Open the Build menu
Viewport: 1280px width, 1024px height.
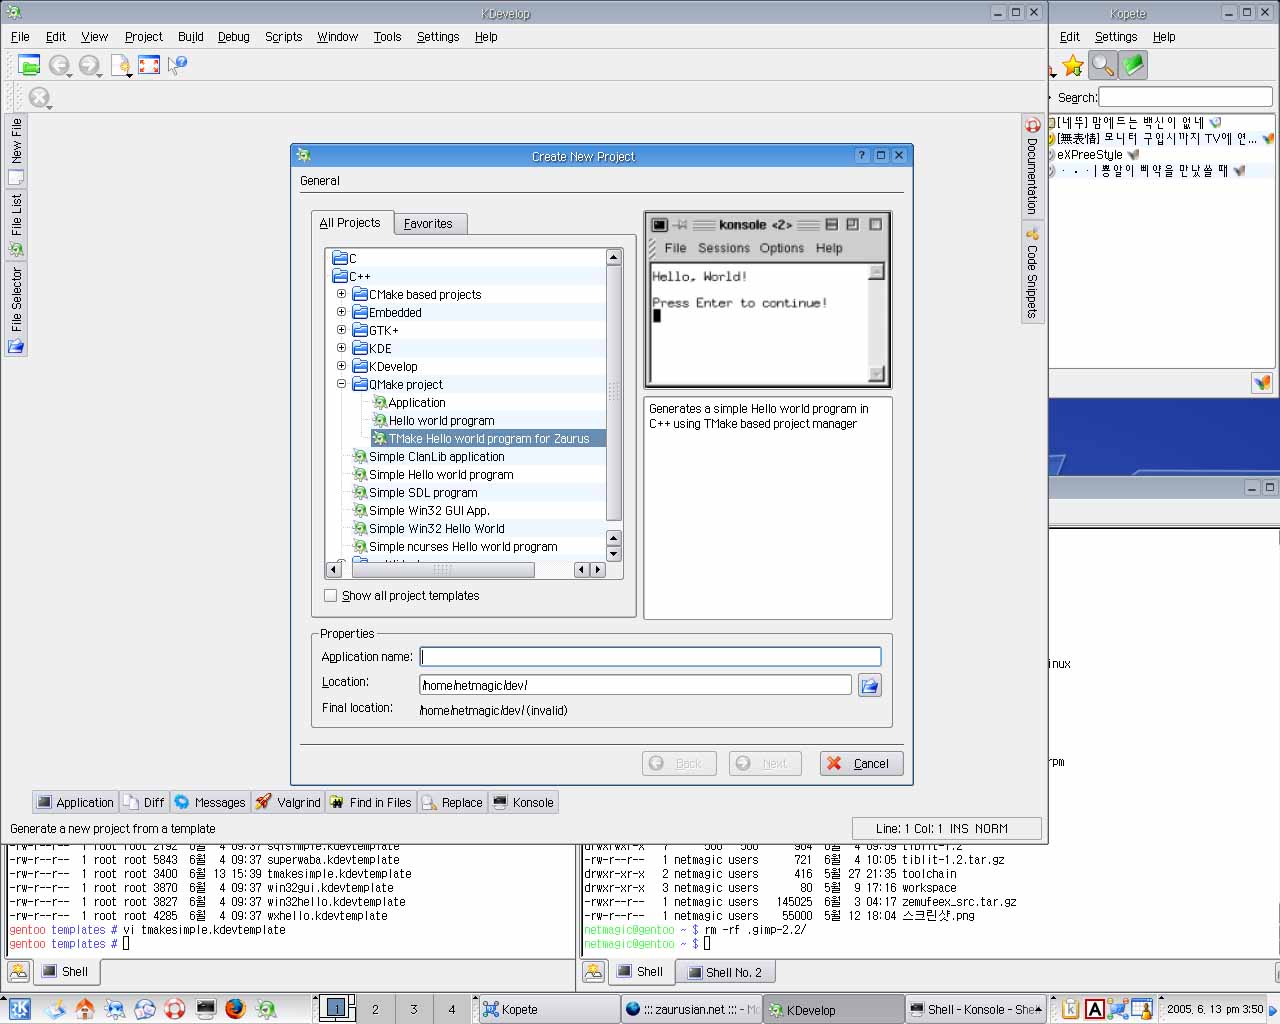(190, 37)
